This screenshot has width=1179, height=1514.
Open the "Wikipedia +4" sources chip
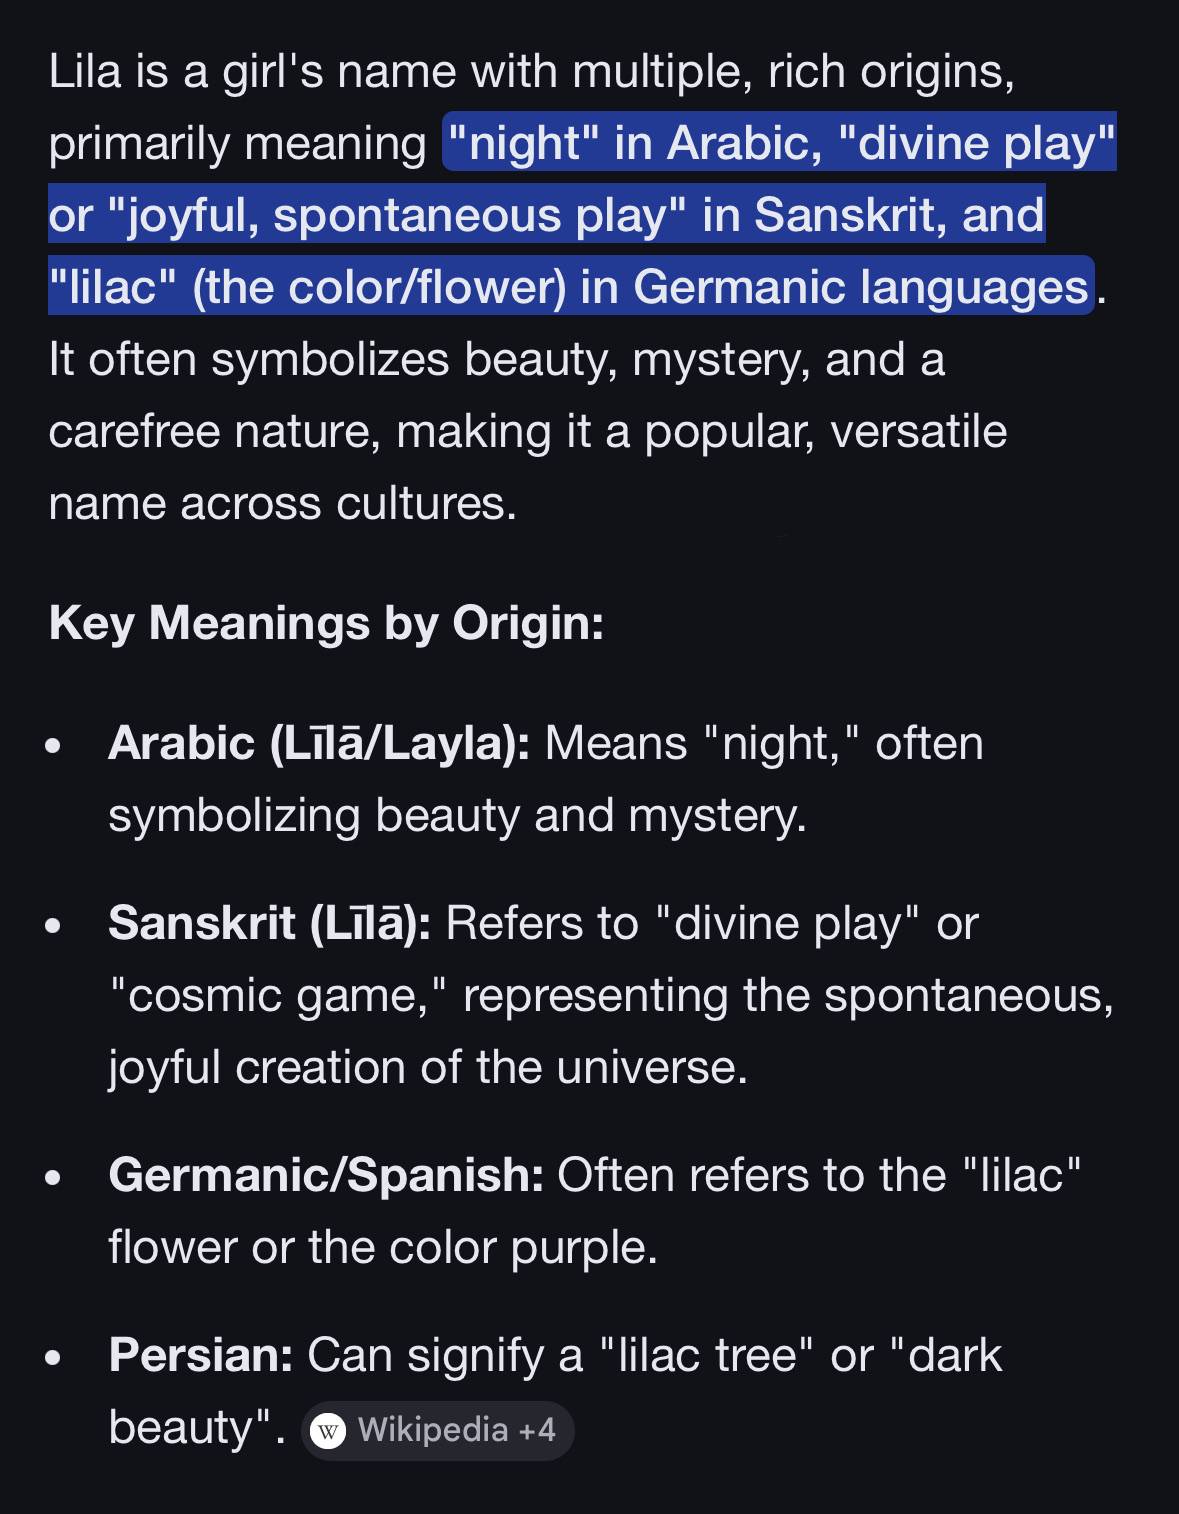click(x=438, y=1431)
